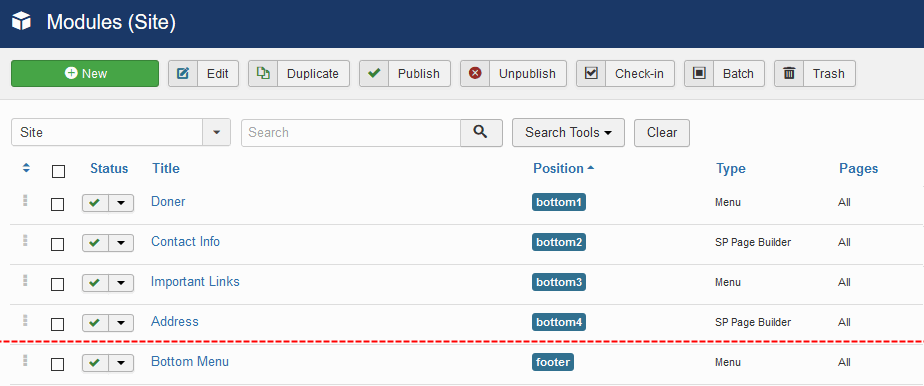The width and height of the screenshot is (924, 386).
Task: Expand the Search Tools dropdown
Action: click(568, 133)
